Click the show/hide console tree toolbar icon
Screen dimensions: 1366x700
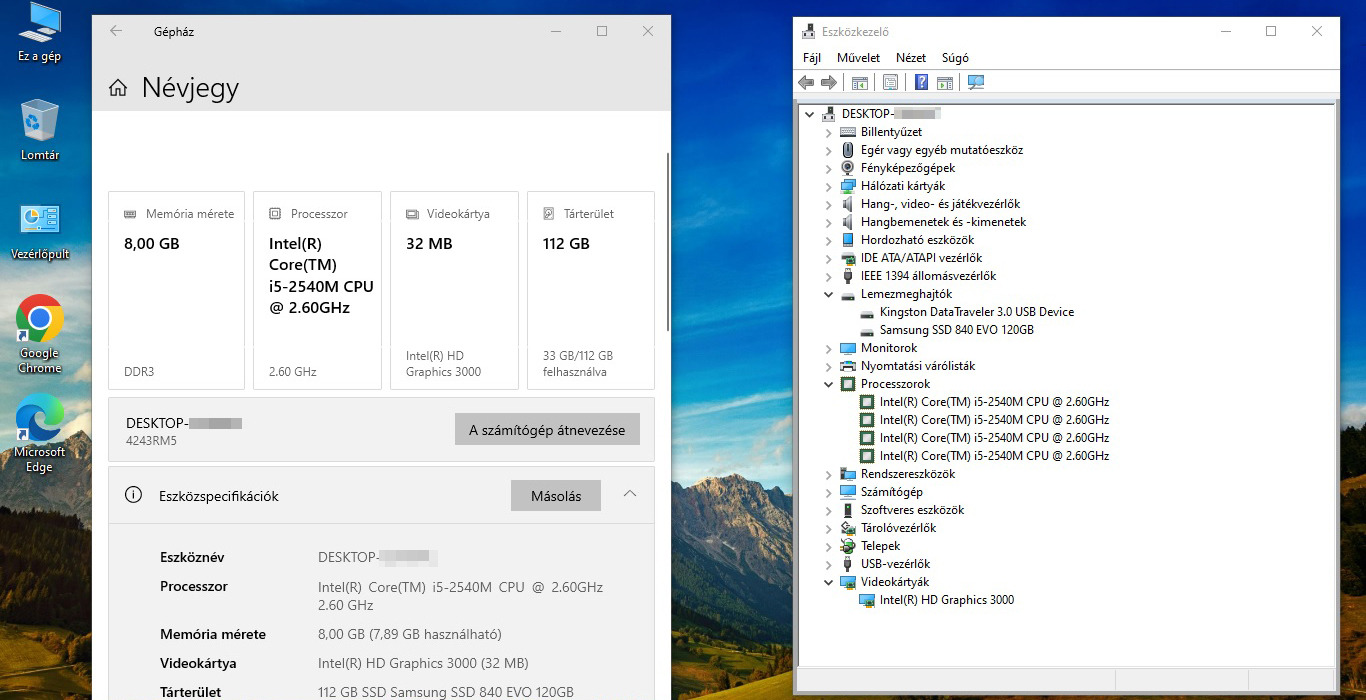[859, 82]
